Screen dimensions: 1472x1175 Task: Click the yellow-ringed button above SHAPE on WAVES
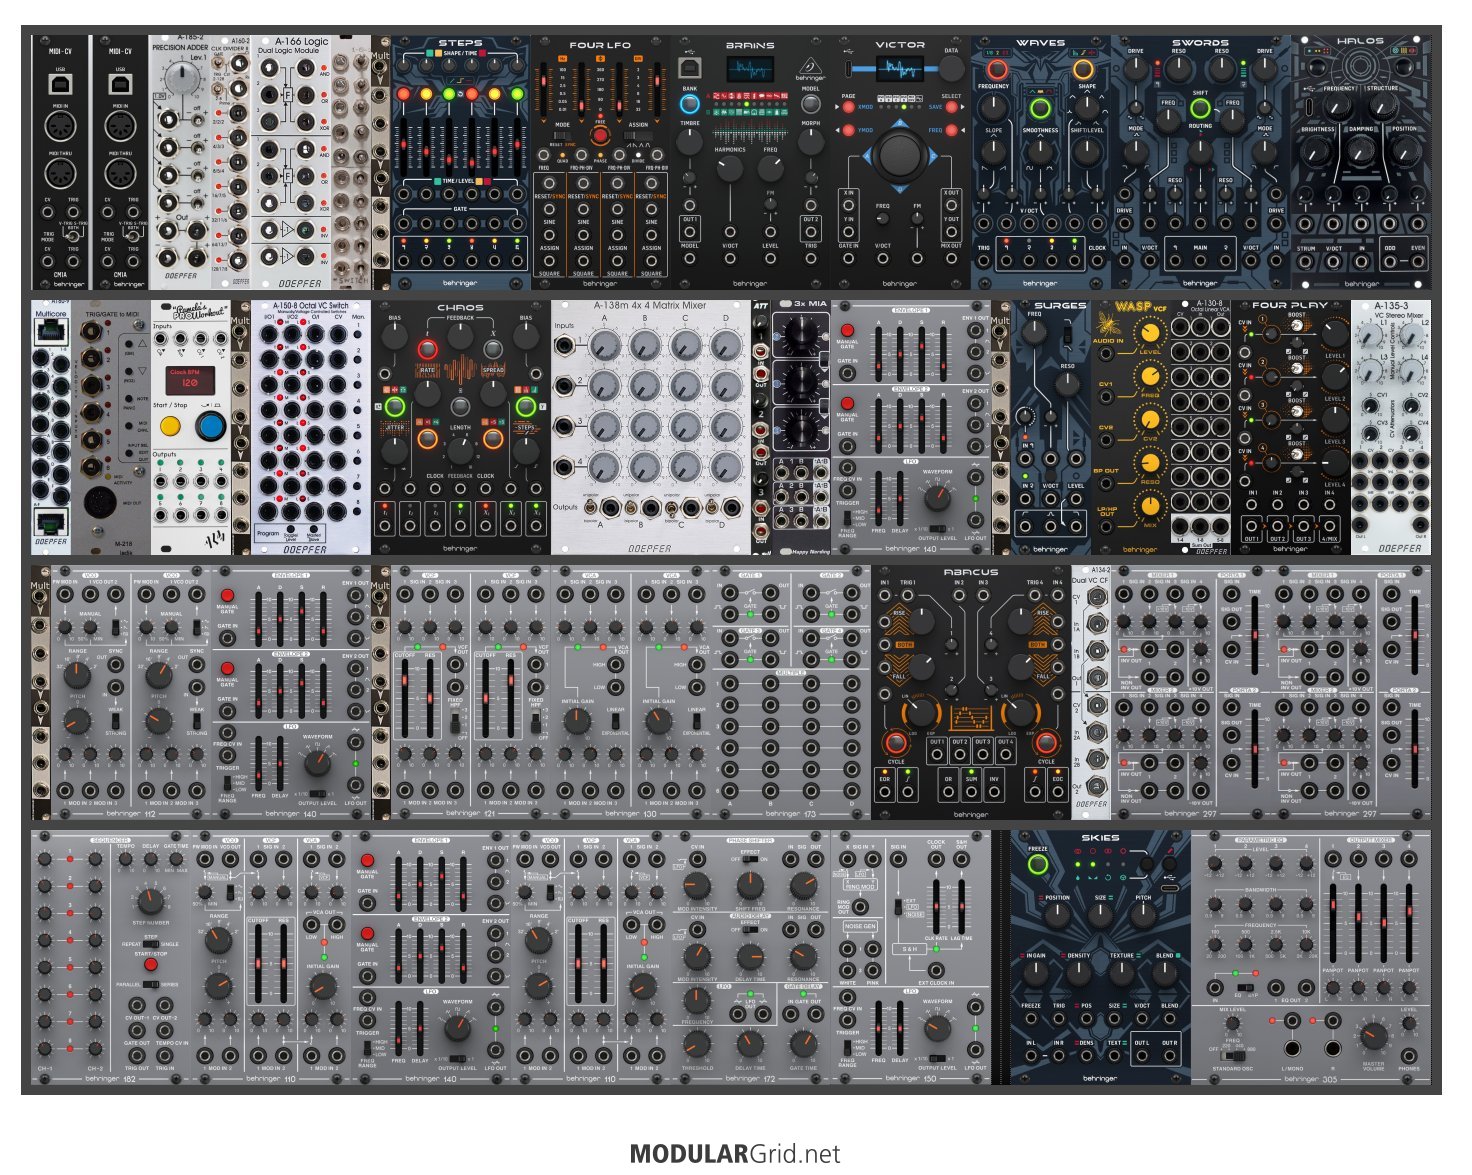point(1083,70)
